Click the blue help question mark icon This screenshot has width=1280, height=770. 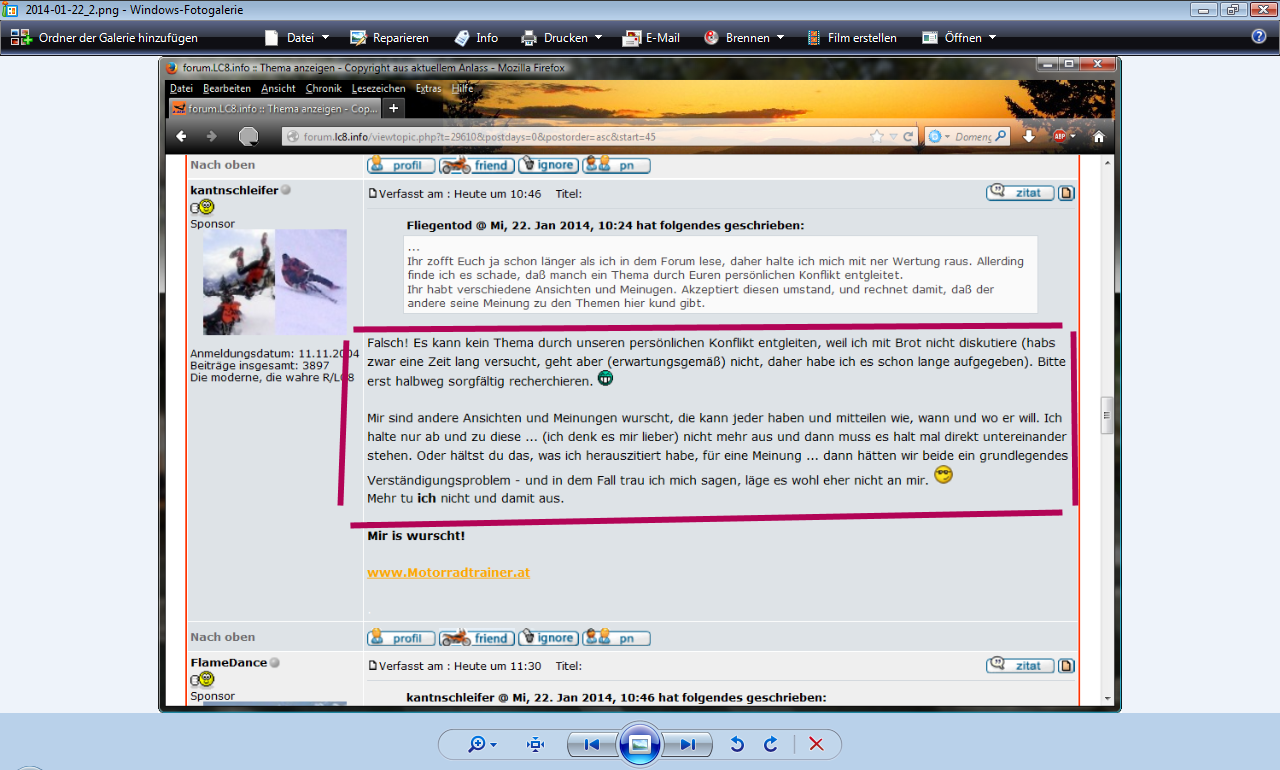(x=1259, y=37)
